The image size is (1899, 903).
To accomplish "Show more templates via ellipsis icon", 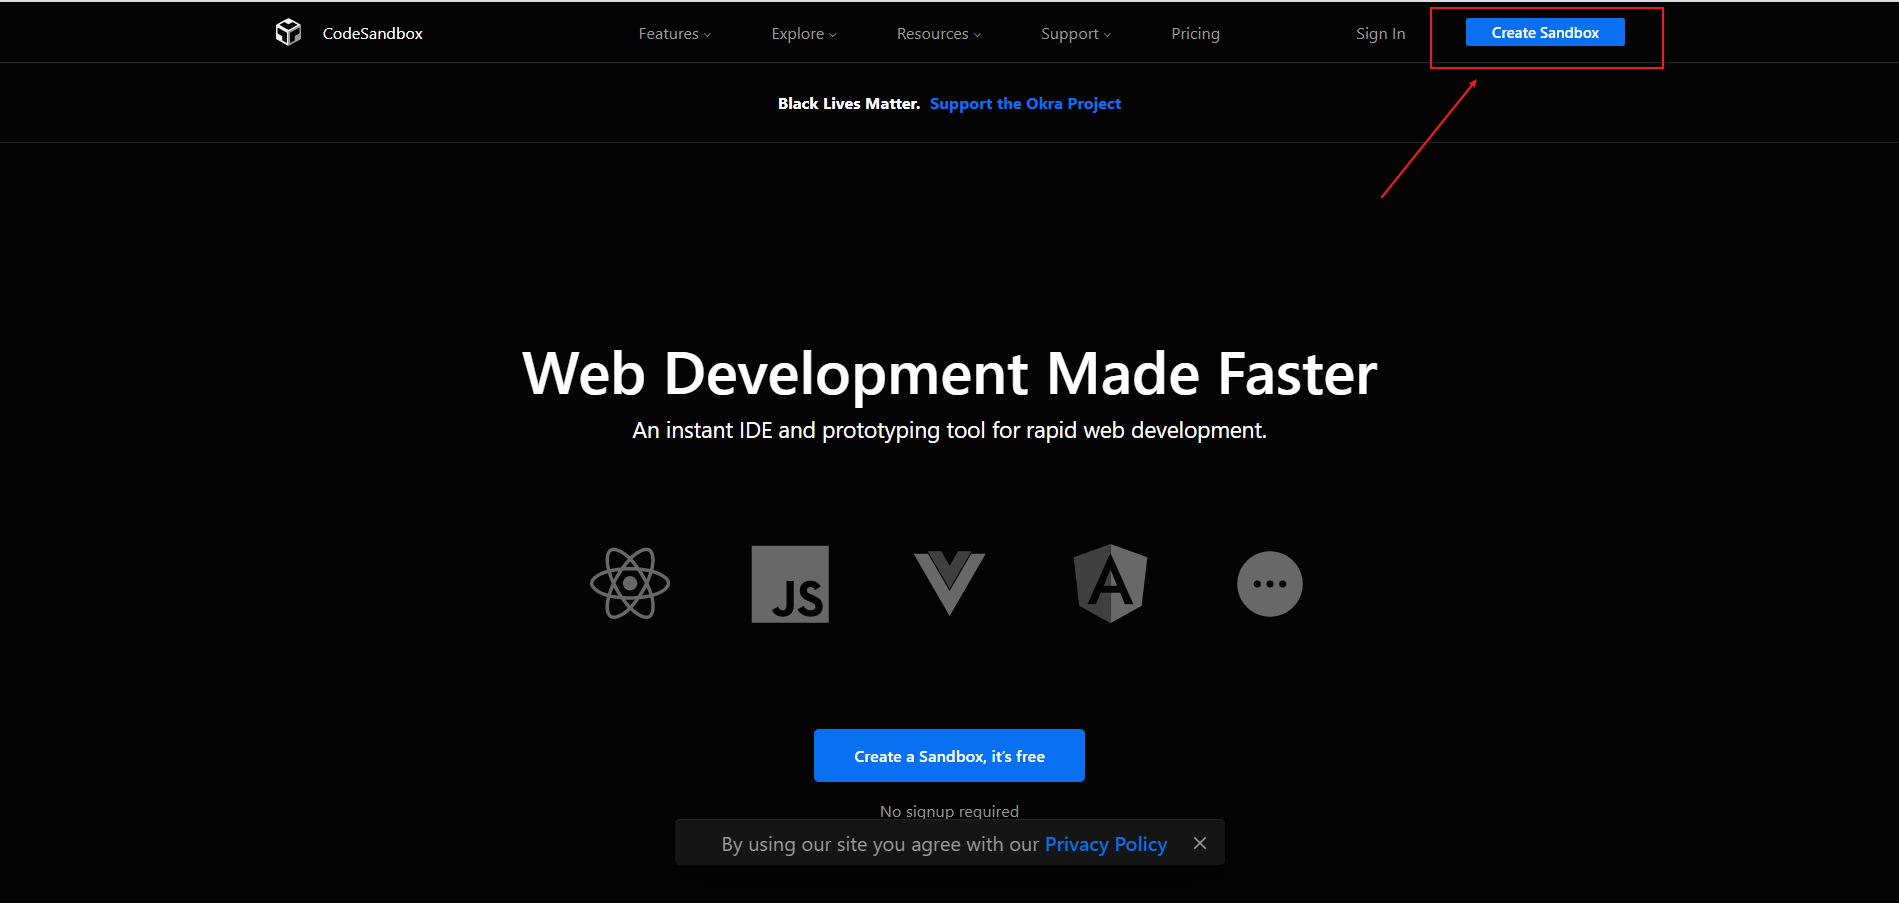I will [1270, 584].
